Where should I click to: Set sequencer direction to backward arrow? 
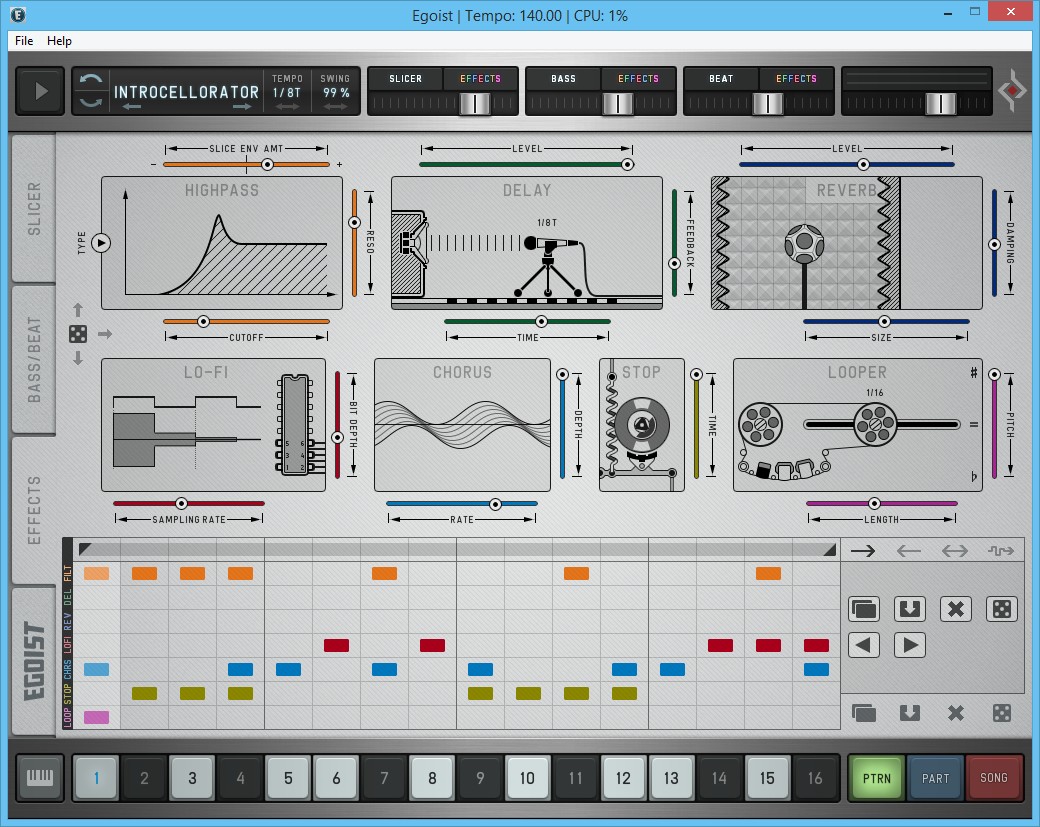(x=909, y=550)
